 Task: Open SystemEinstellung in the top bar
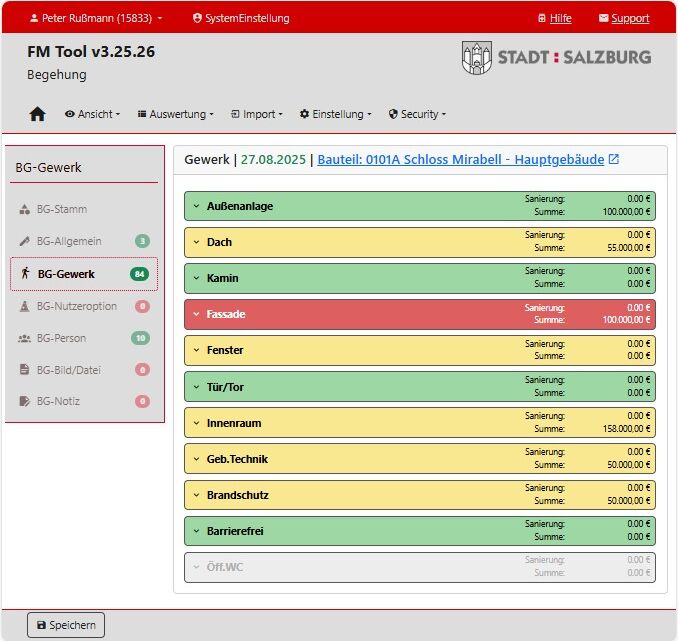(x=241, y=18)
